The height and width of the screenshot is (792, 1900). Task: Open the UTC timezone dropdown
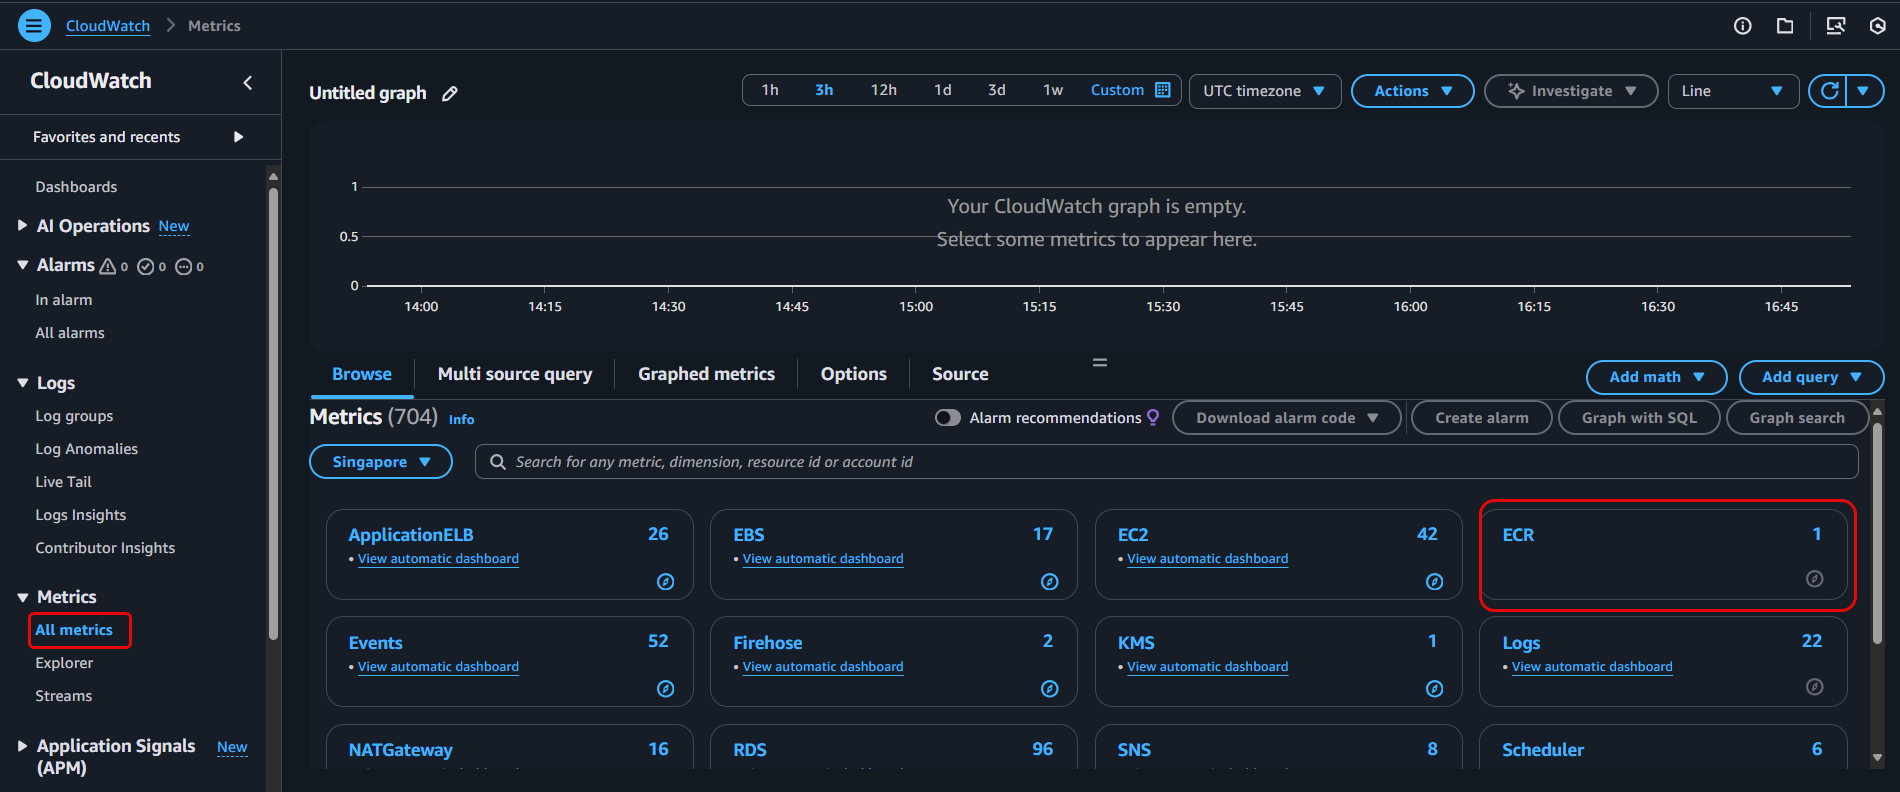point(1265,91)
